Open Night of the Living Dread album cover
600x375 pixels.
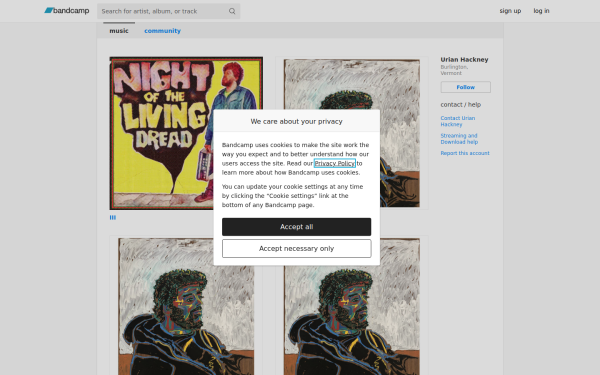(186, 133)
